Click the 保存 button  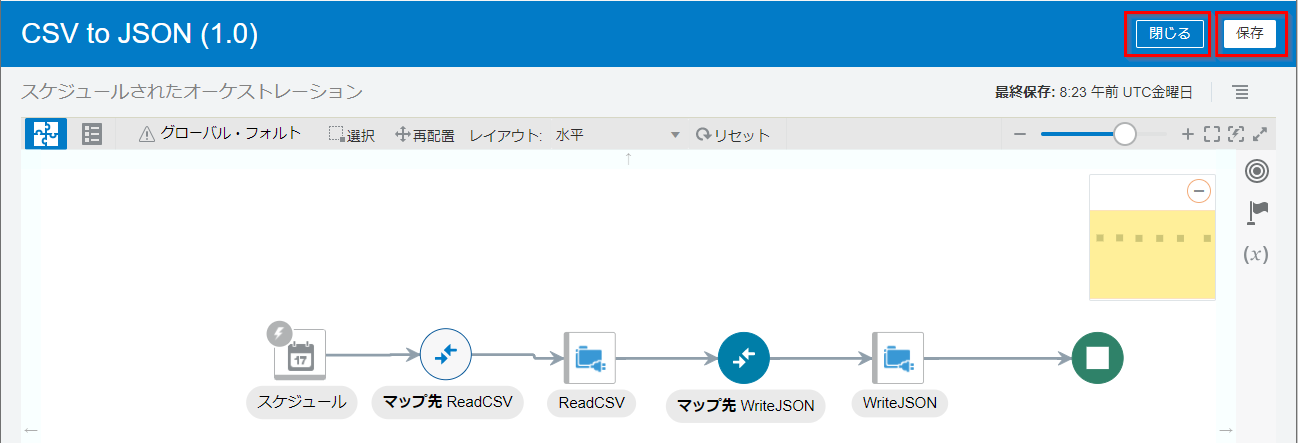tap(1249, 34)
